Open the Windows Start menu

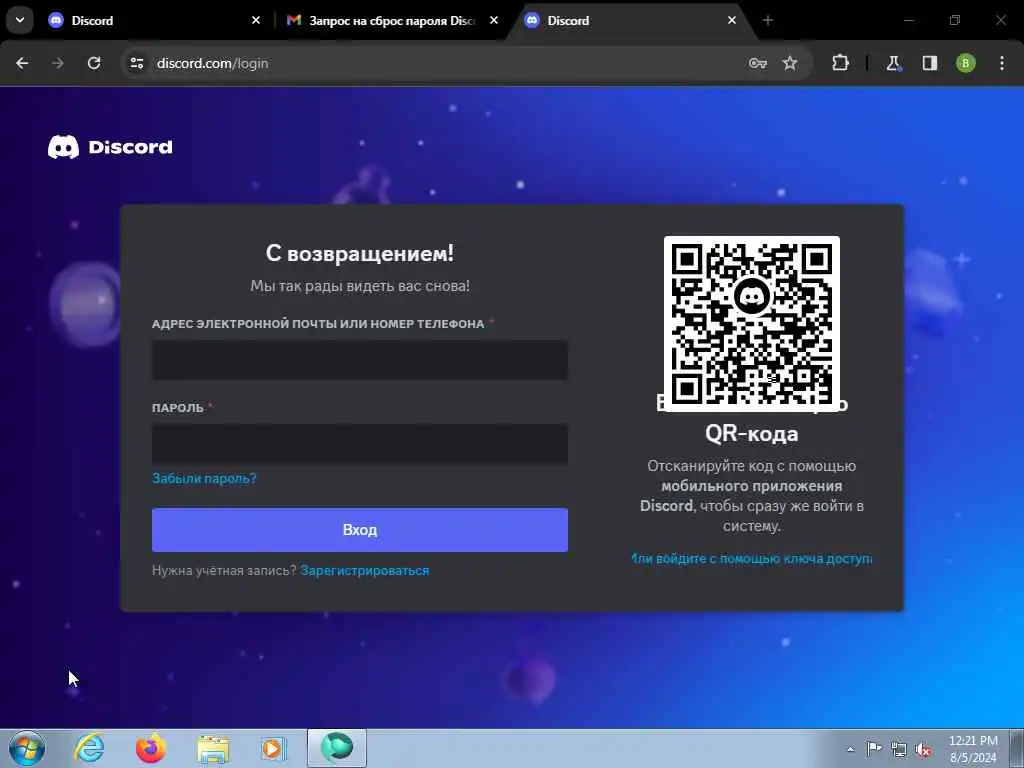(x=27, y=748)
